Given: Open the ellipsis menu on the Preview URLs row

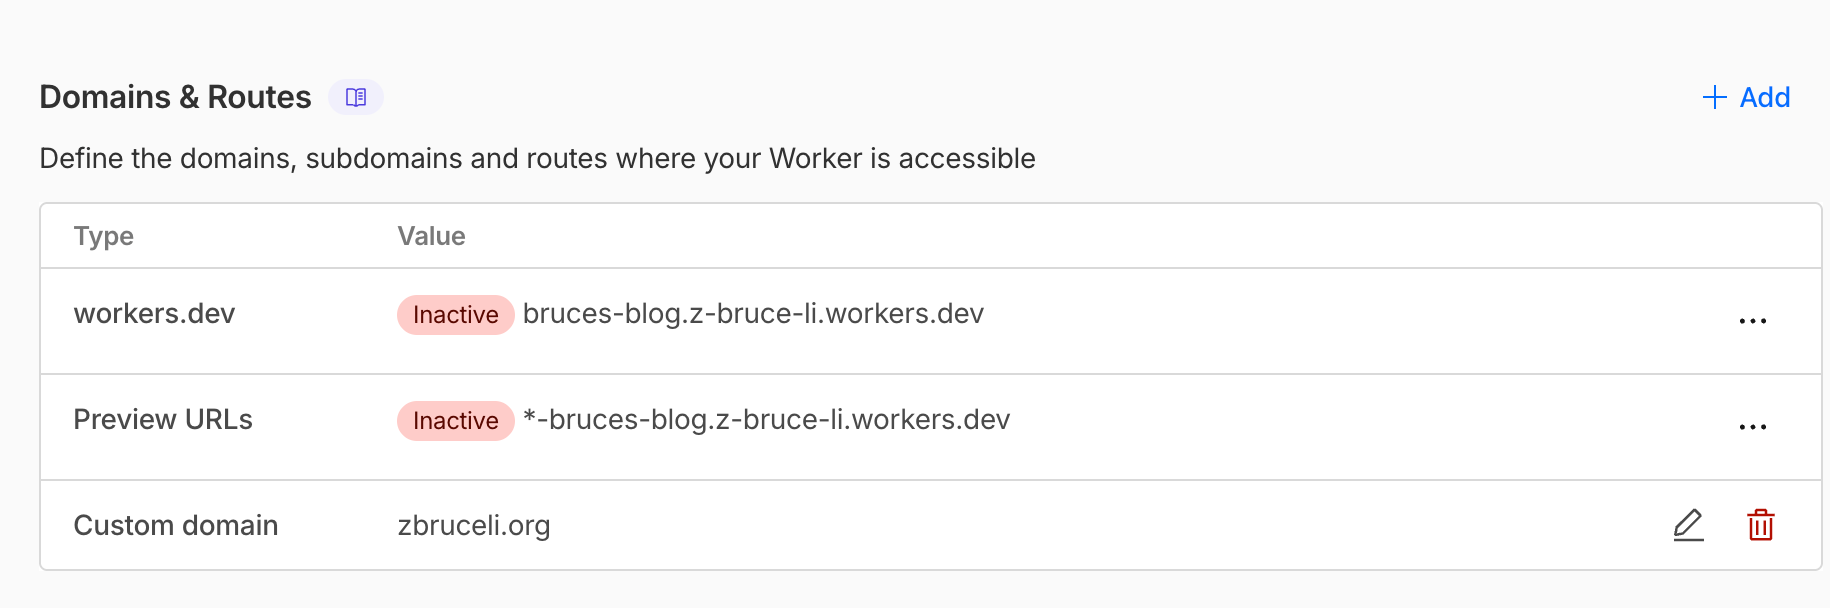Looking at the screenshot, I should click(1753, 426).
